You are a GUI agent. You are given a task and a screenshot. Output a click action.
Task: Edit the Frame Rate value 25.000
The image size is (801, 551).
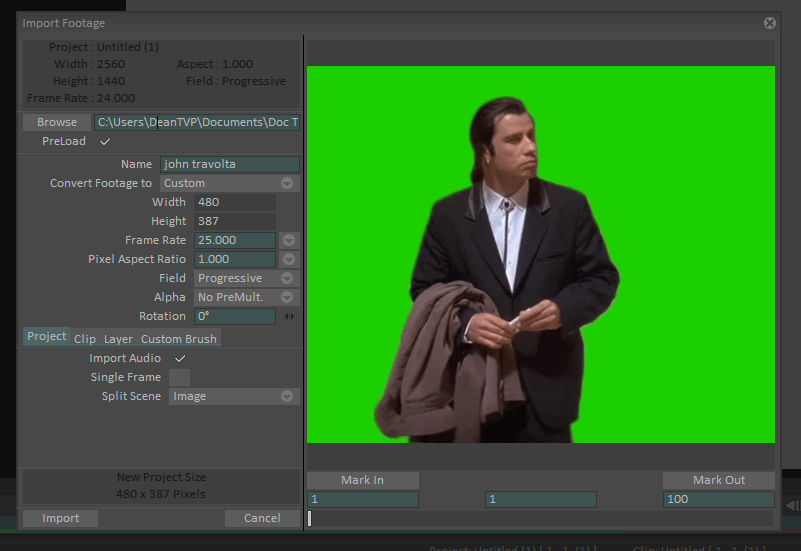tap(234, 240)
